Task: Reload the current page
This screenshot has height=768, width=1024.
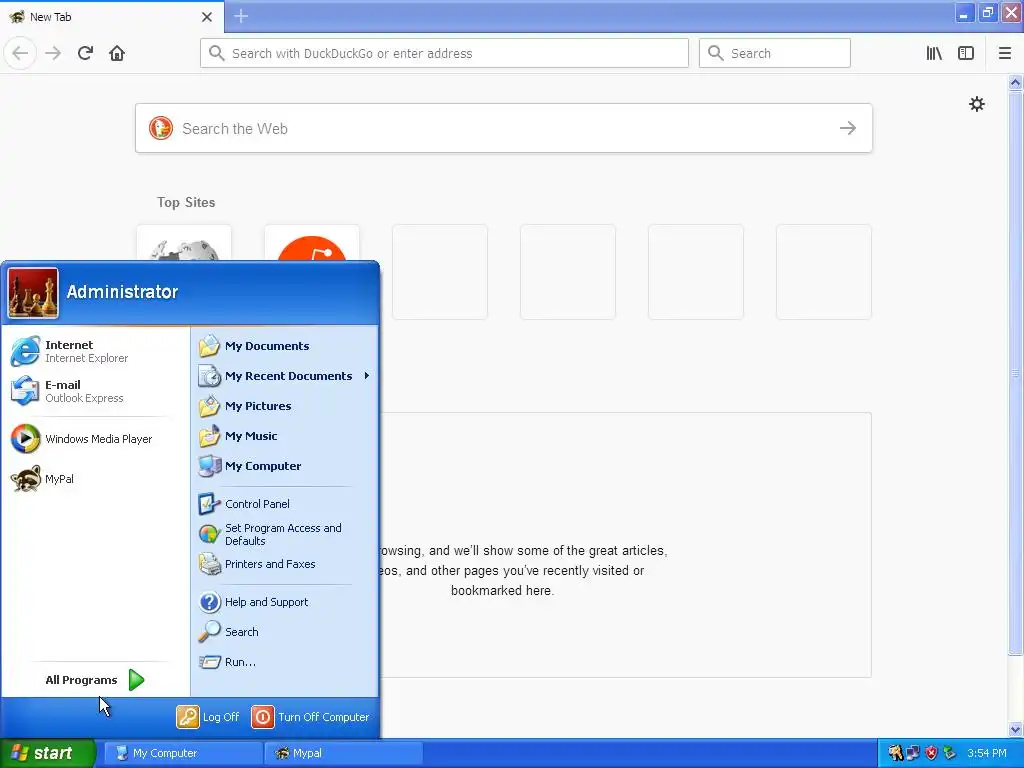Action: click(x=86, y=53)
